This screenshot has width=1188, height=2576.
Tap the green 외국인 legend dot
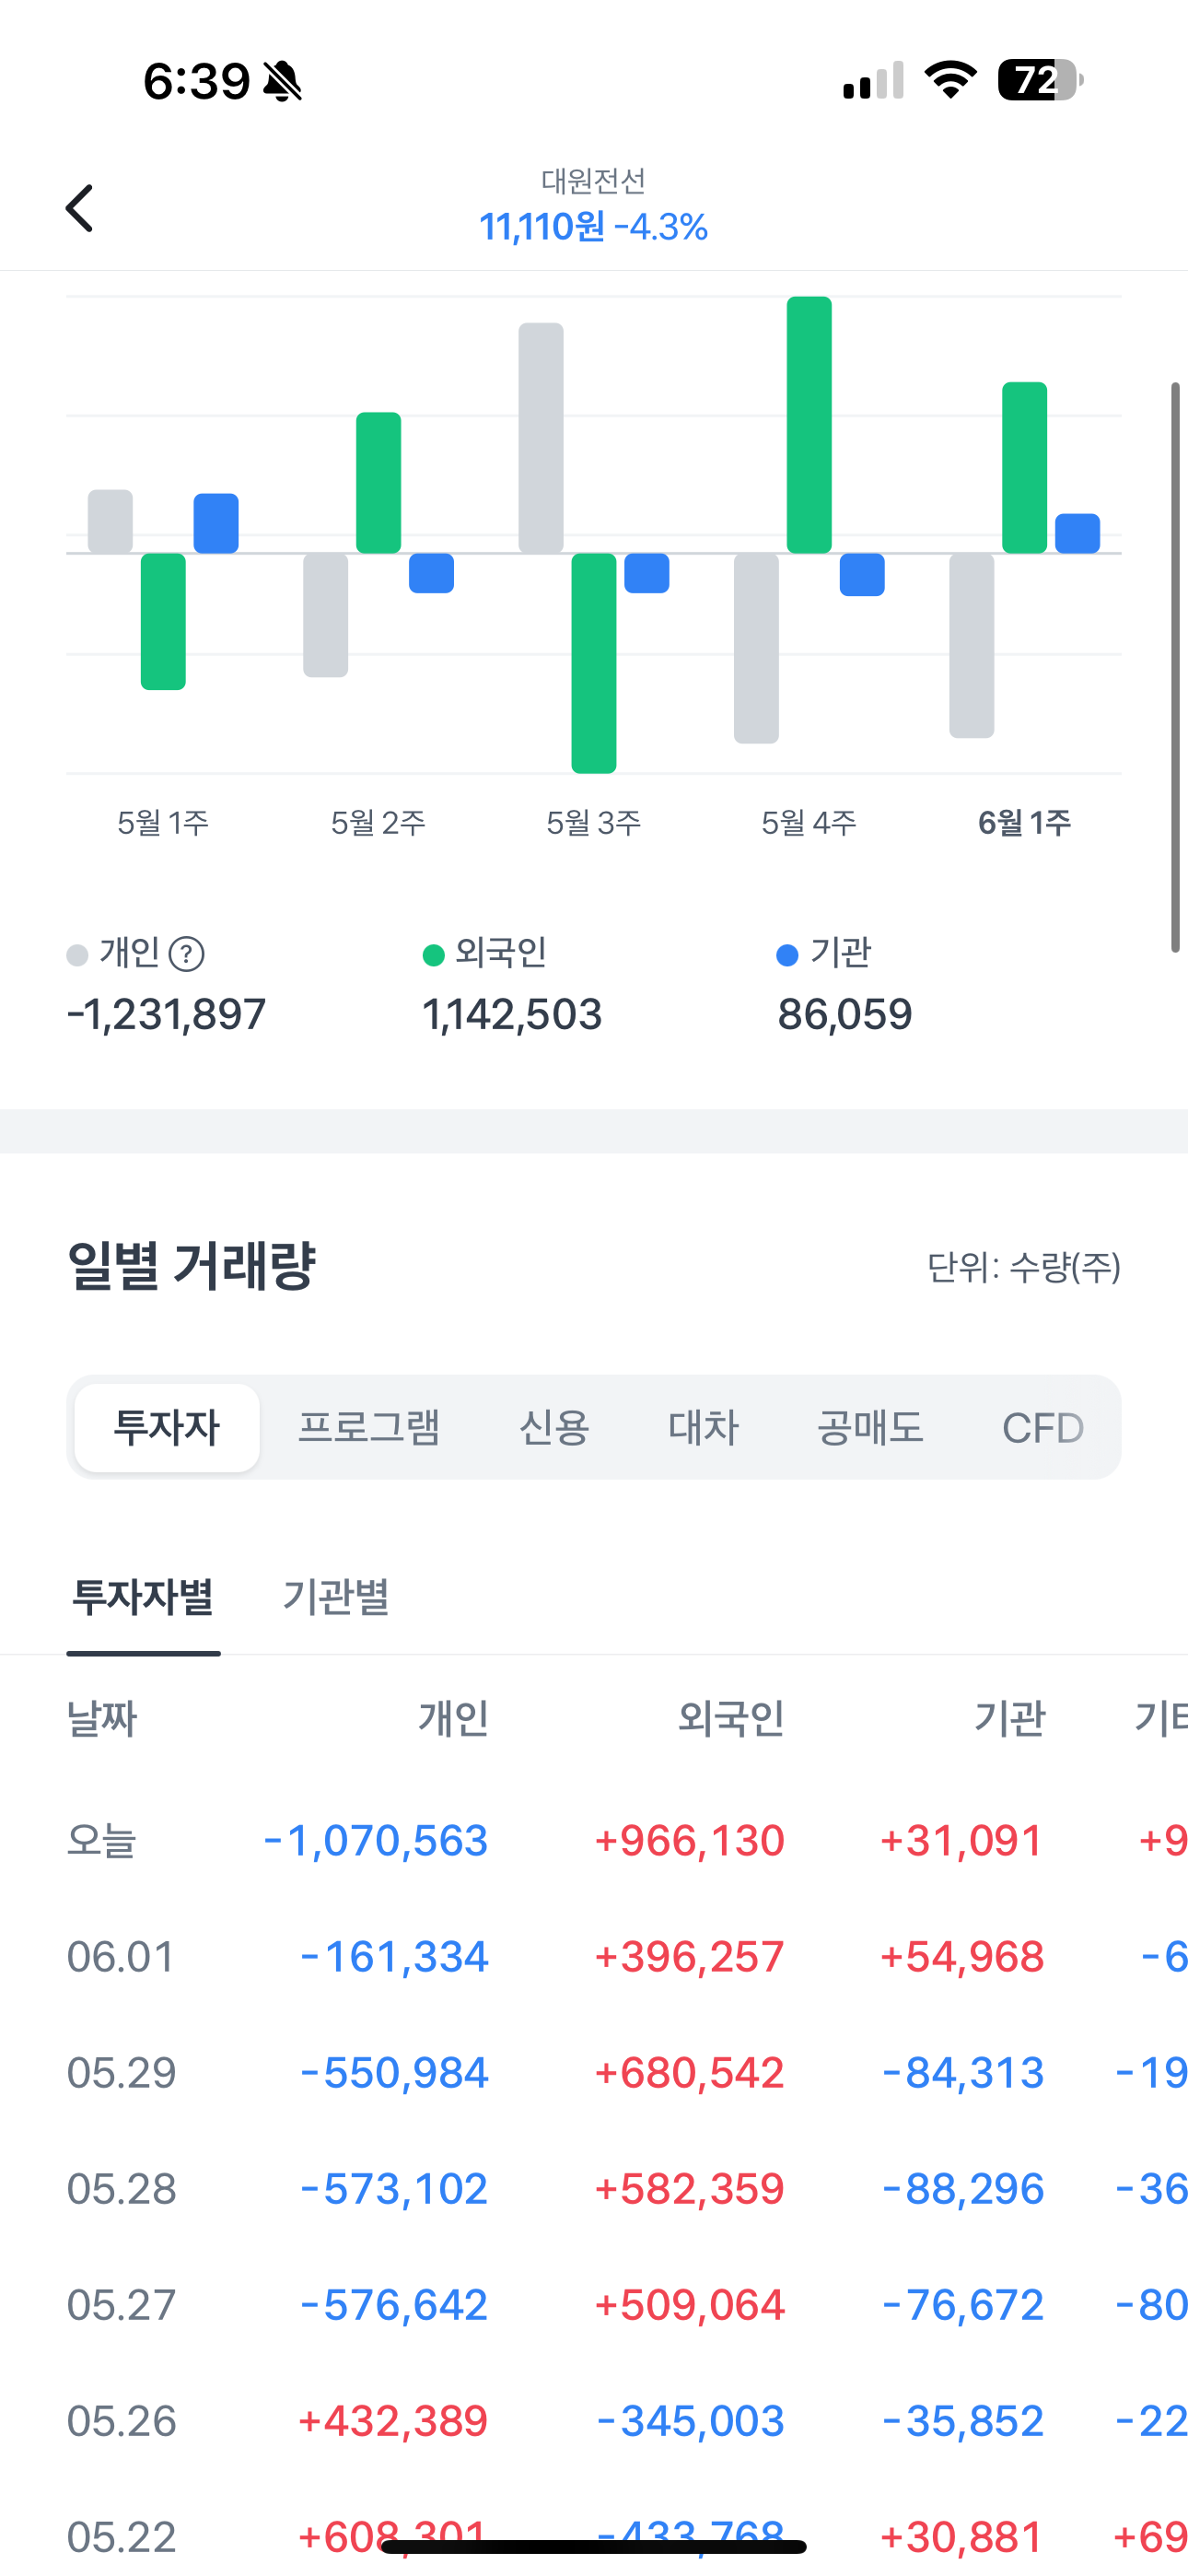pos(433,956)
